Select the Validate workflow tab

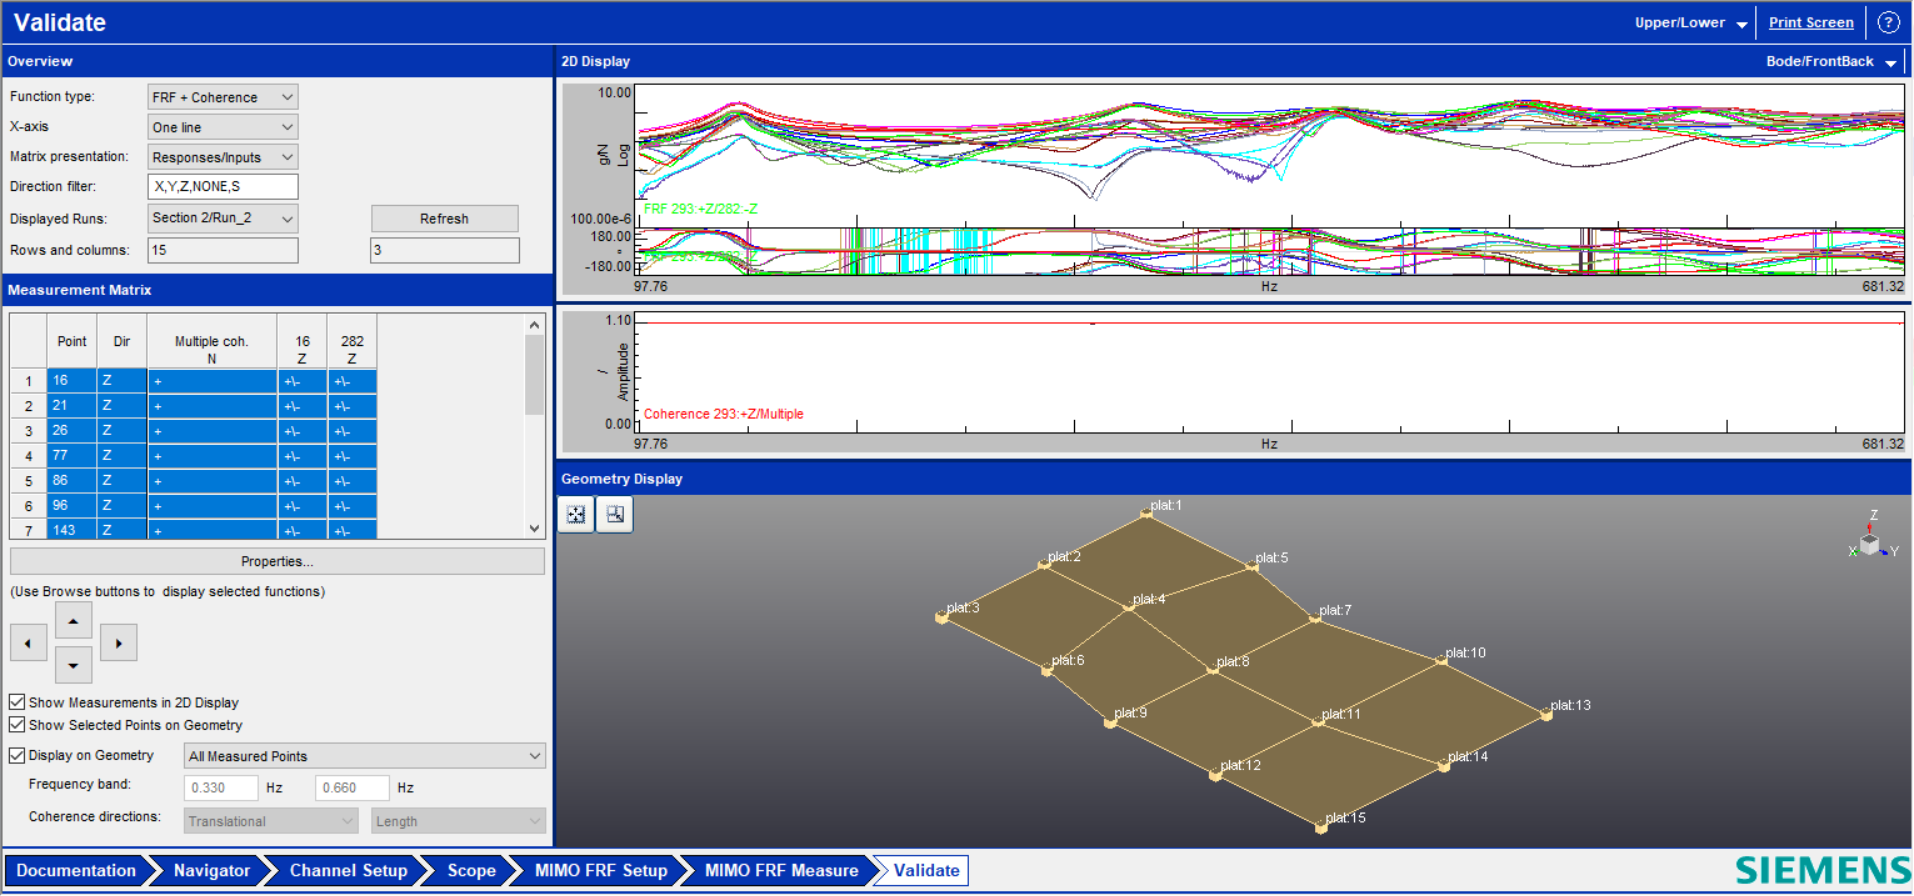[926, 870]
